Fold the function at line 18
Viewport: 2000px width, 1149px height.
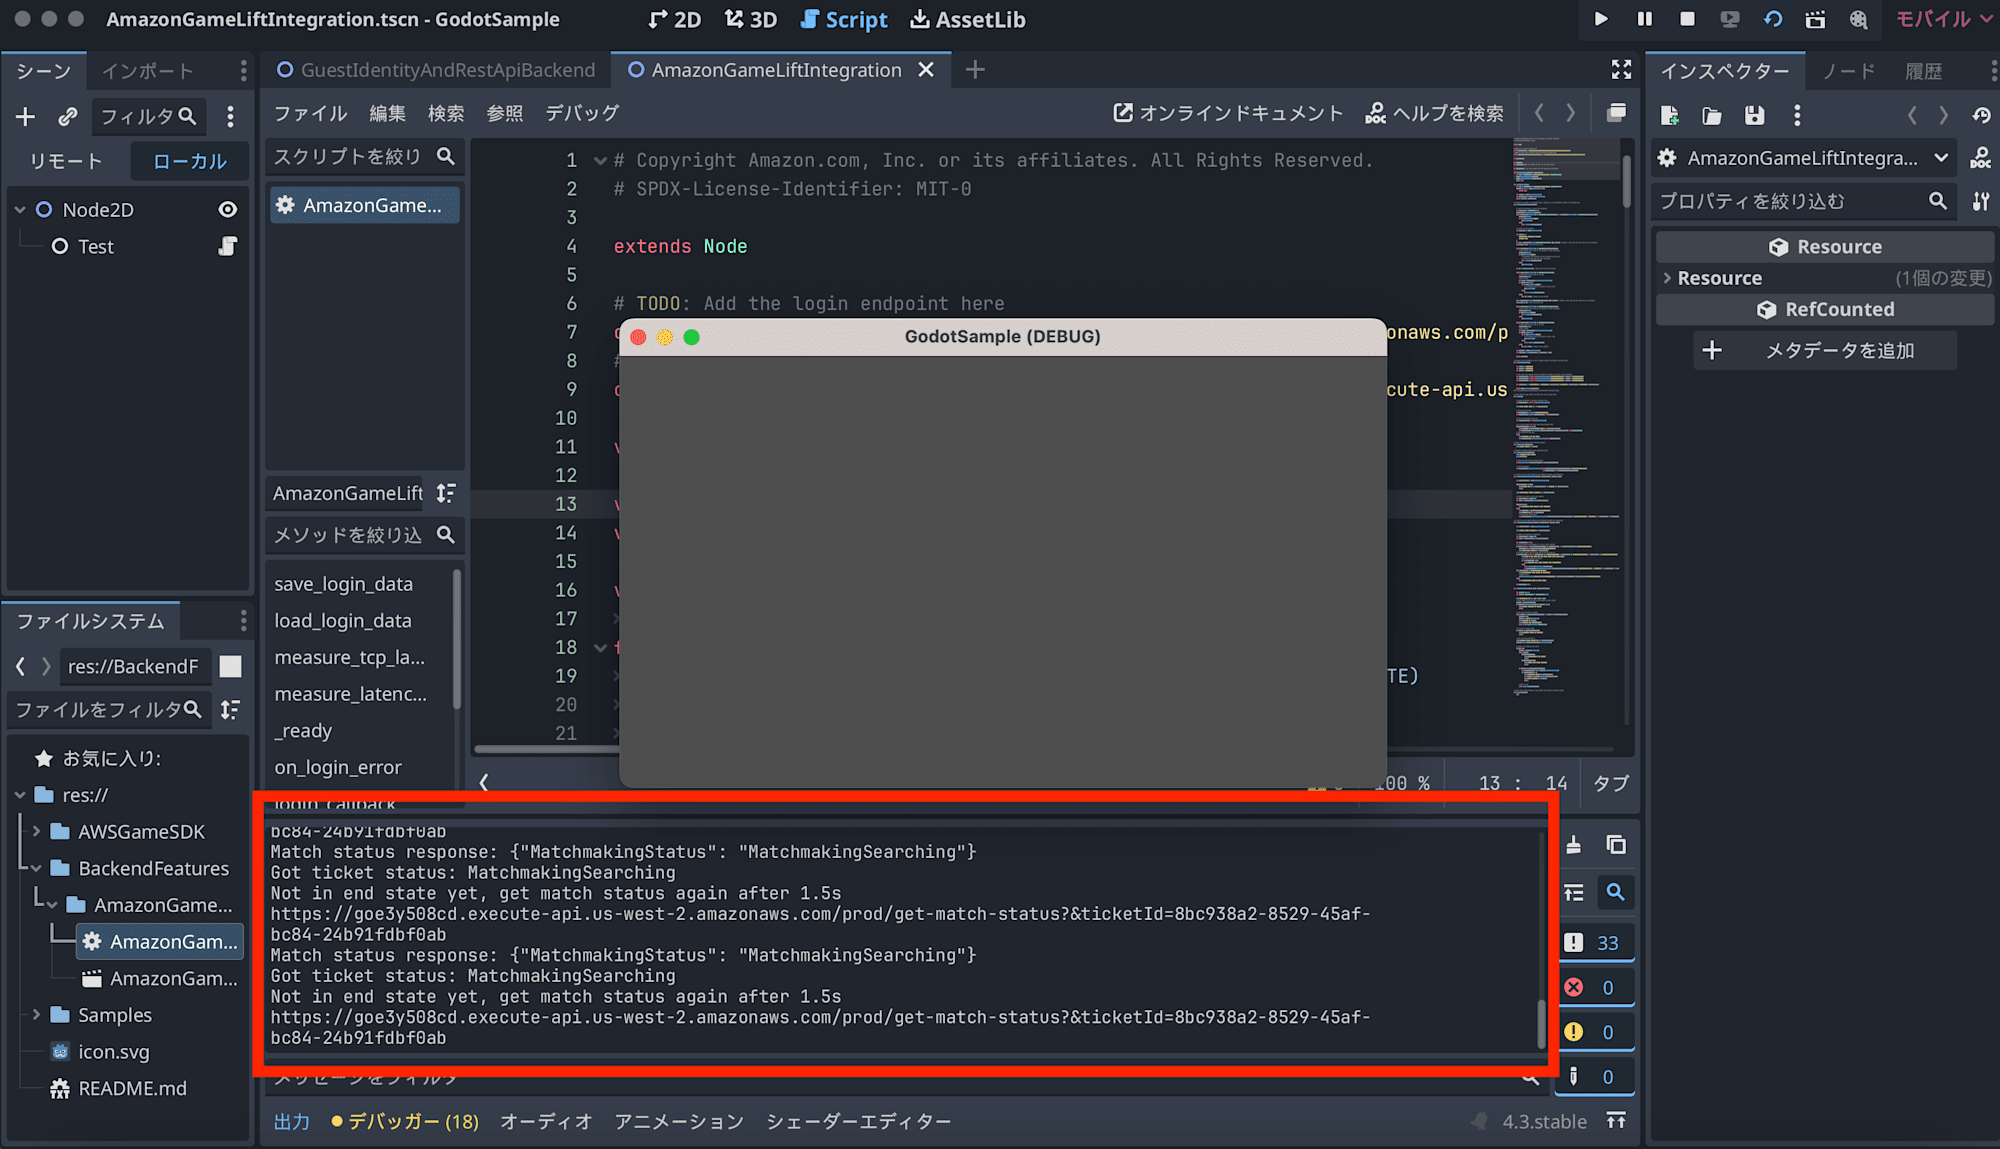coord(600,647)
